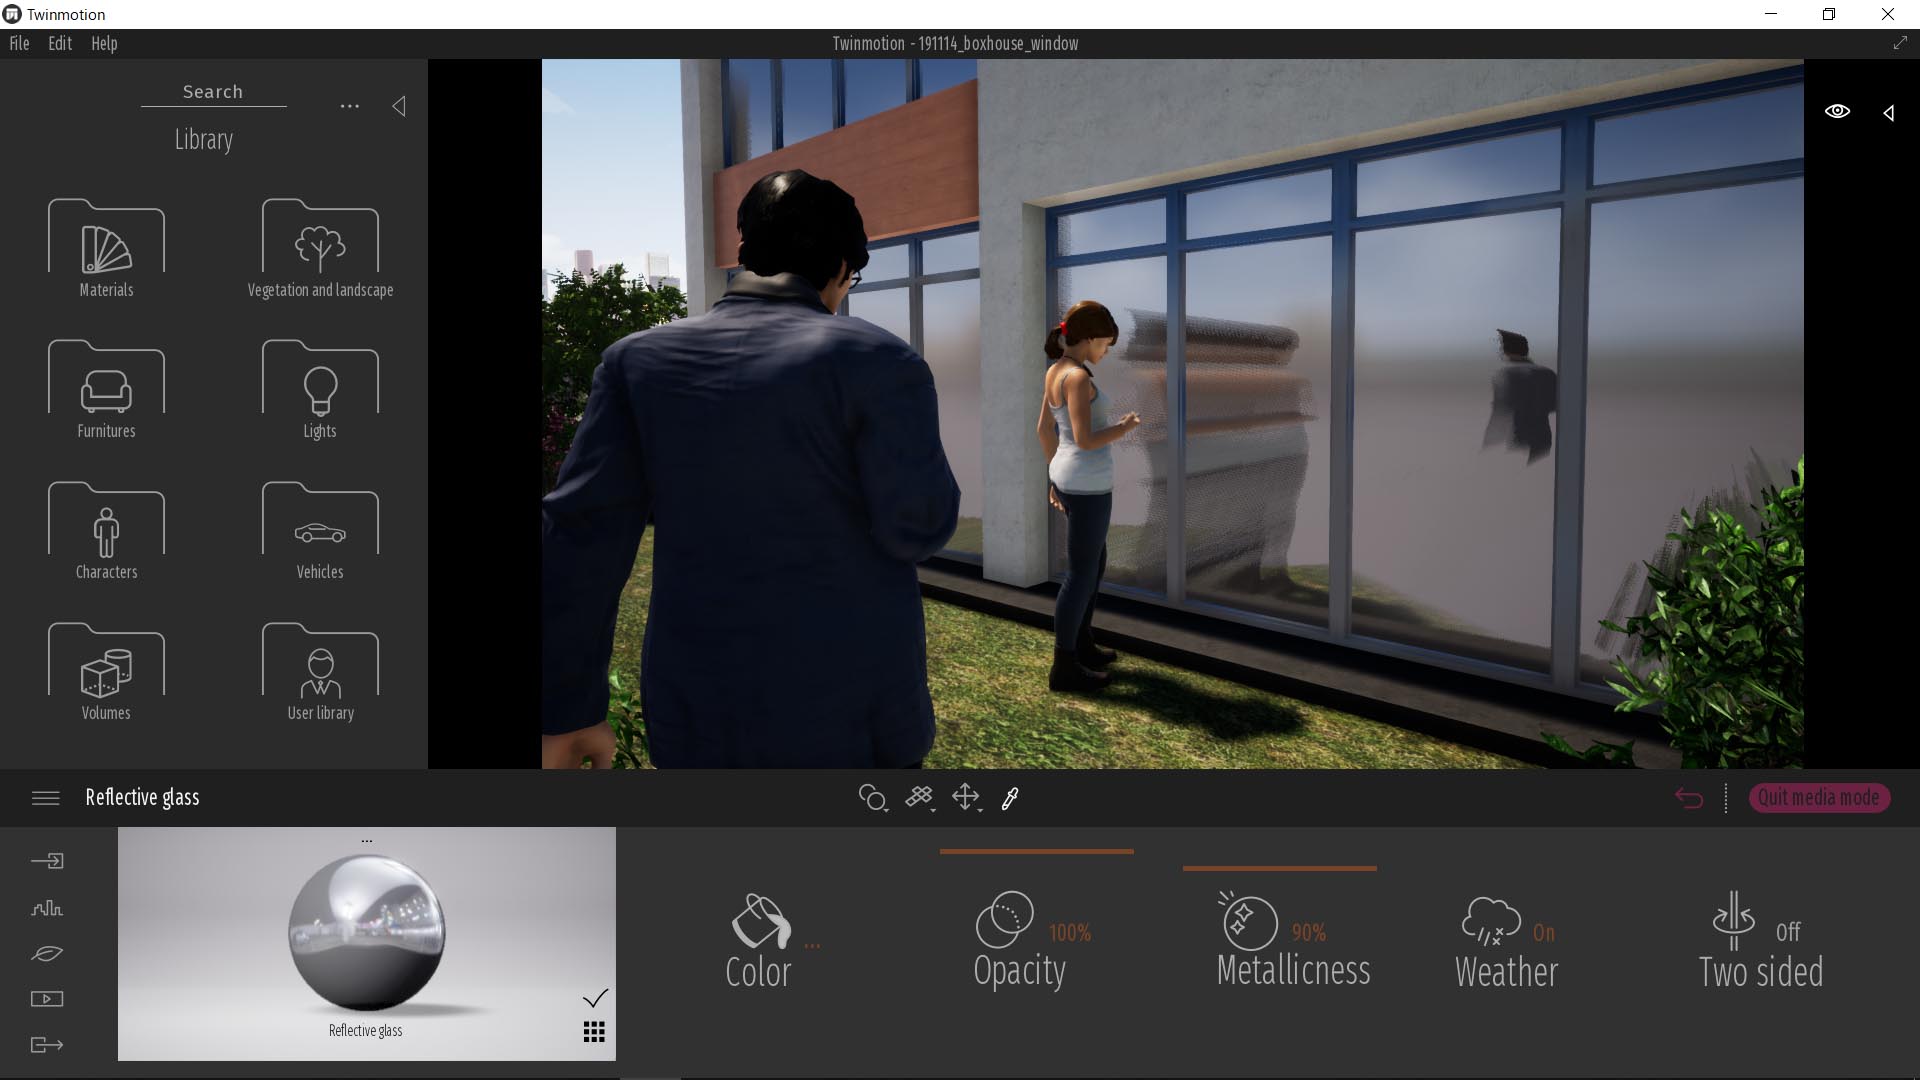This screenshot has width=1920, height=1080.
Task: Click the Edit menu item
Action: click(61, 44)
